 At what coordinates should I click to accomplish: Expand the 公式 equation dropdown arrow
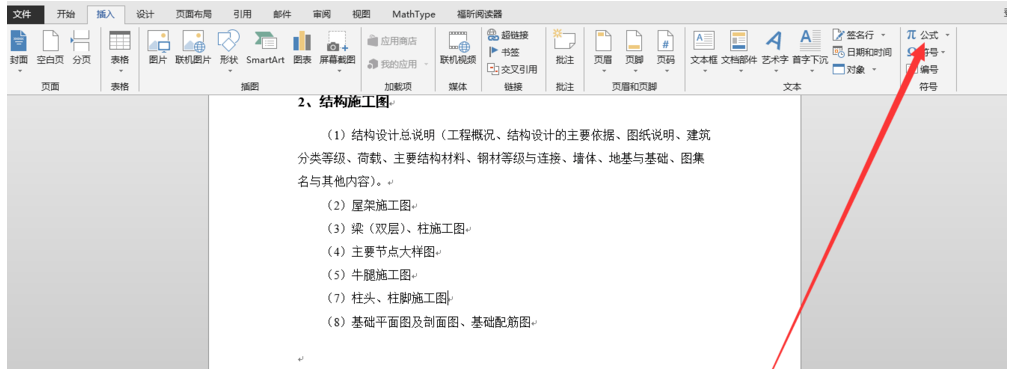click(947, 35)
